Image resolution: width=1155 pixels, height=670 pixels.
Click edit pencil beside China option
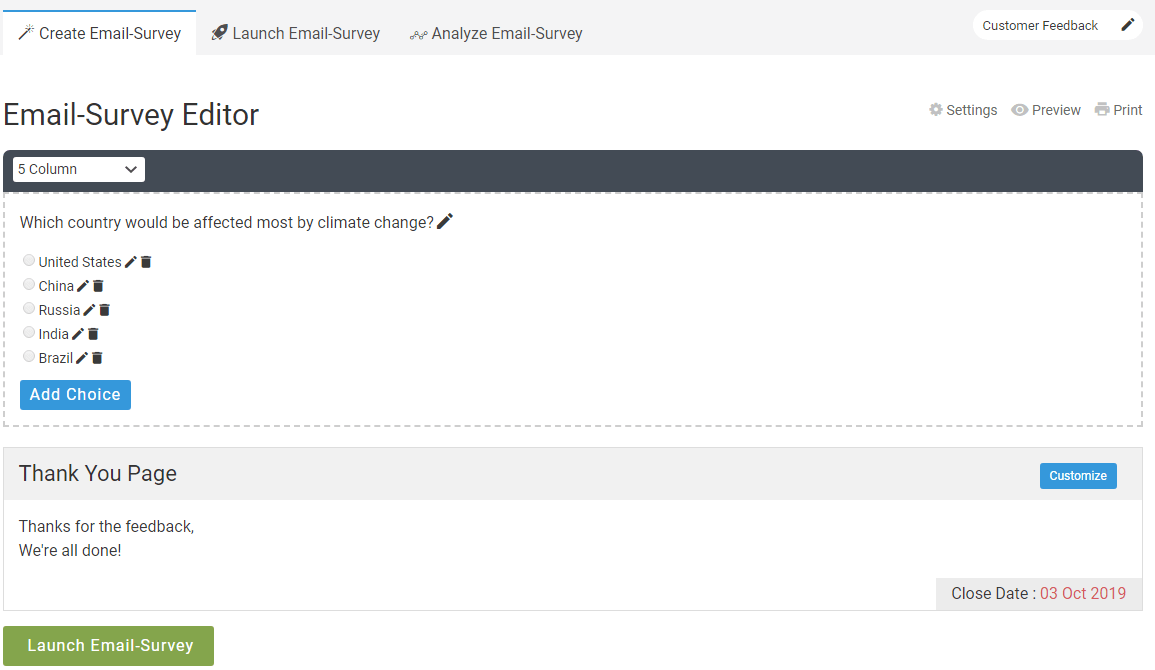point(83,286)
